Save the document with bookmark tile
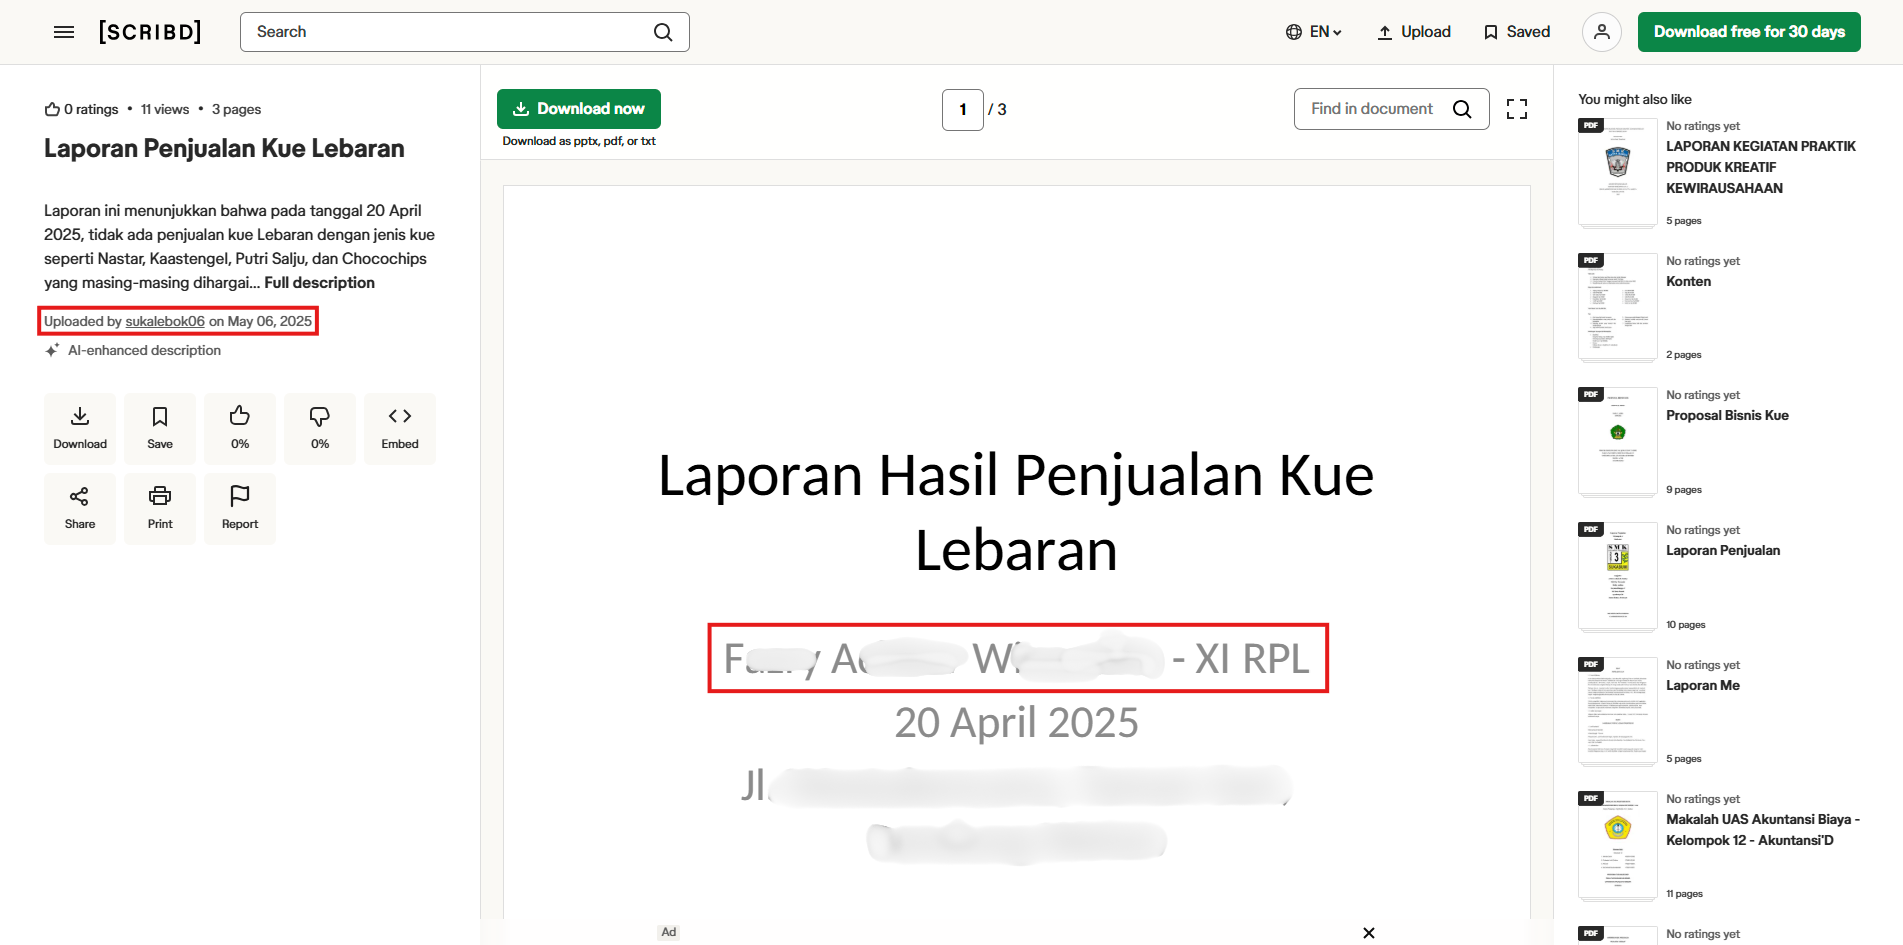The image size is (1903, 945). click(x=160, y=429)
